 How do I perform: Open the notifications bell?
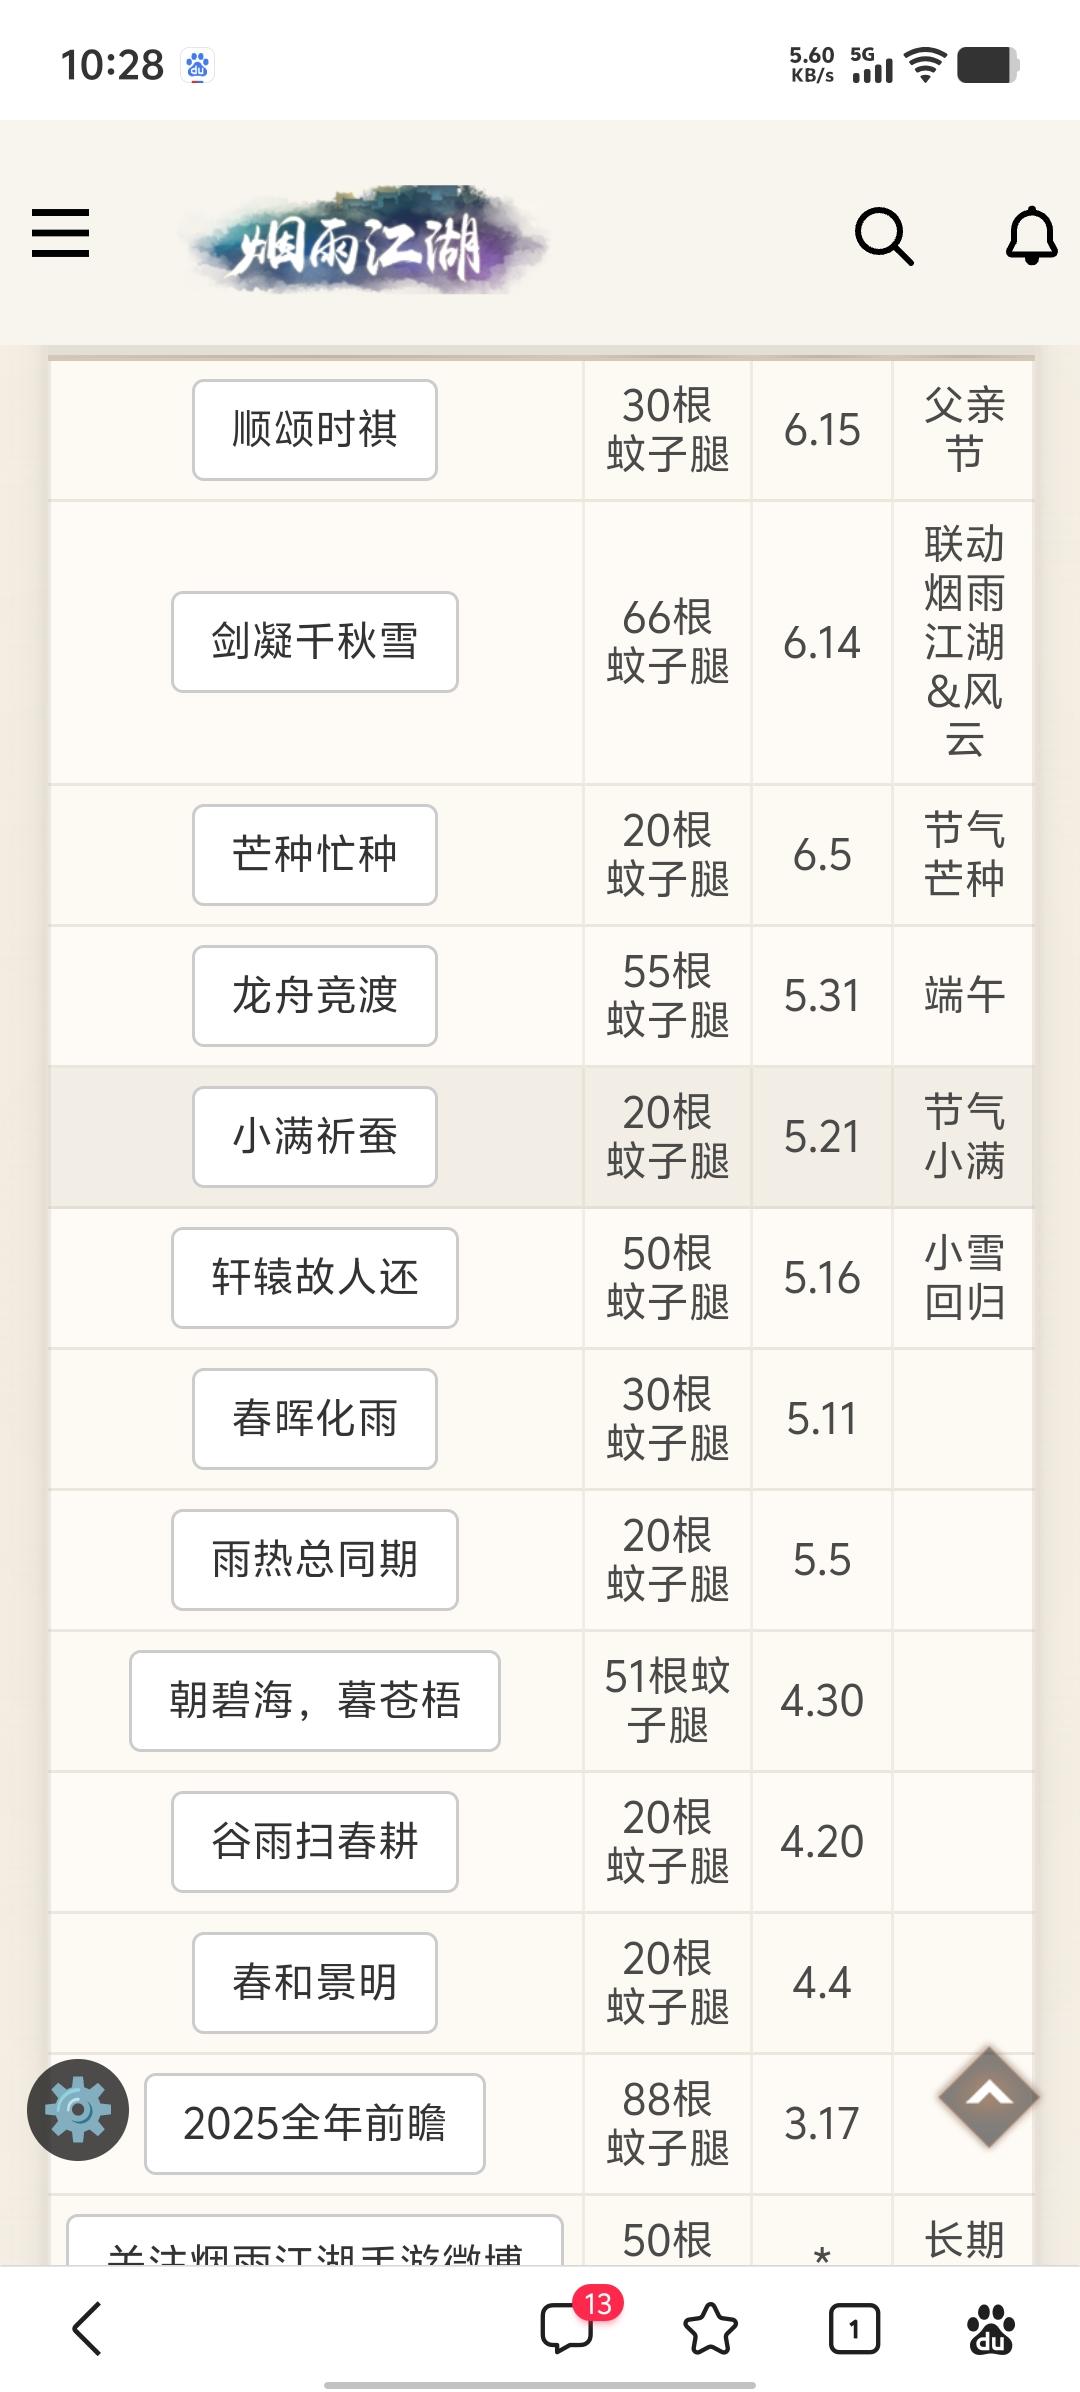tap(1031, 237)
